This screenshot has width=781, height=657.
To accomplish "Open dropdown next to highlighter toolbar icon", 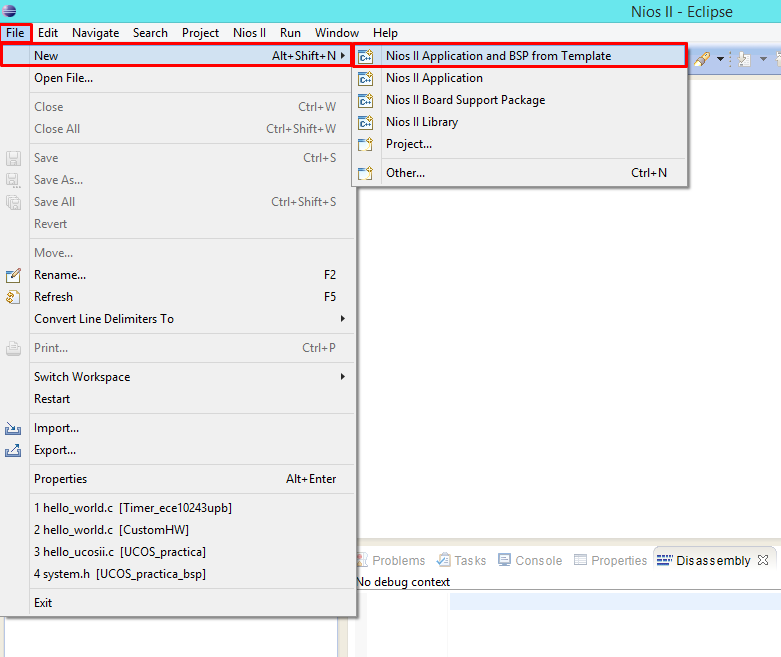I will 720,59.
